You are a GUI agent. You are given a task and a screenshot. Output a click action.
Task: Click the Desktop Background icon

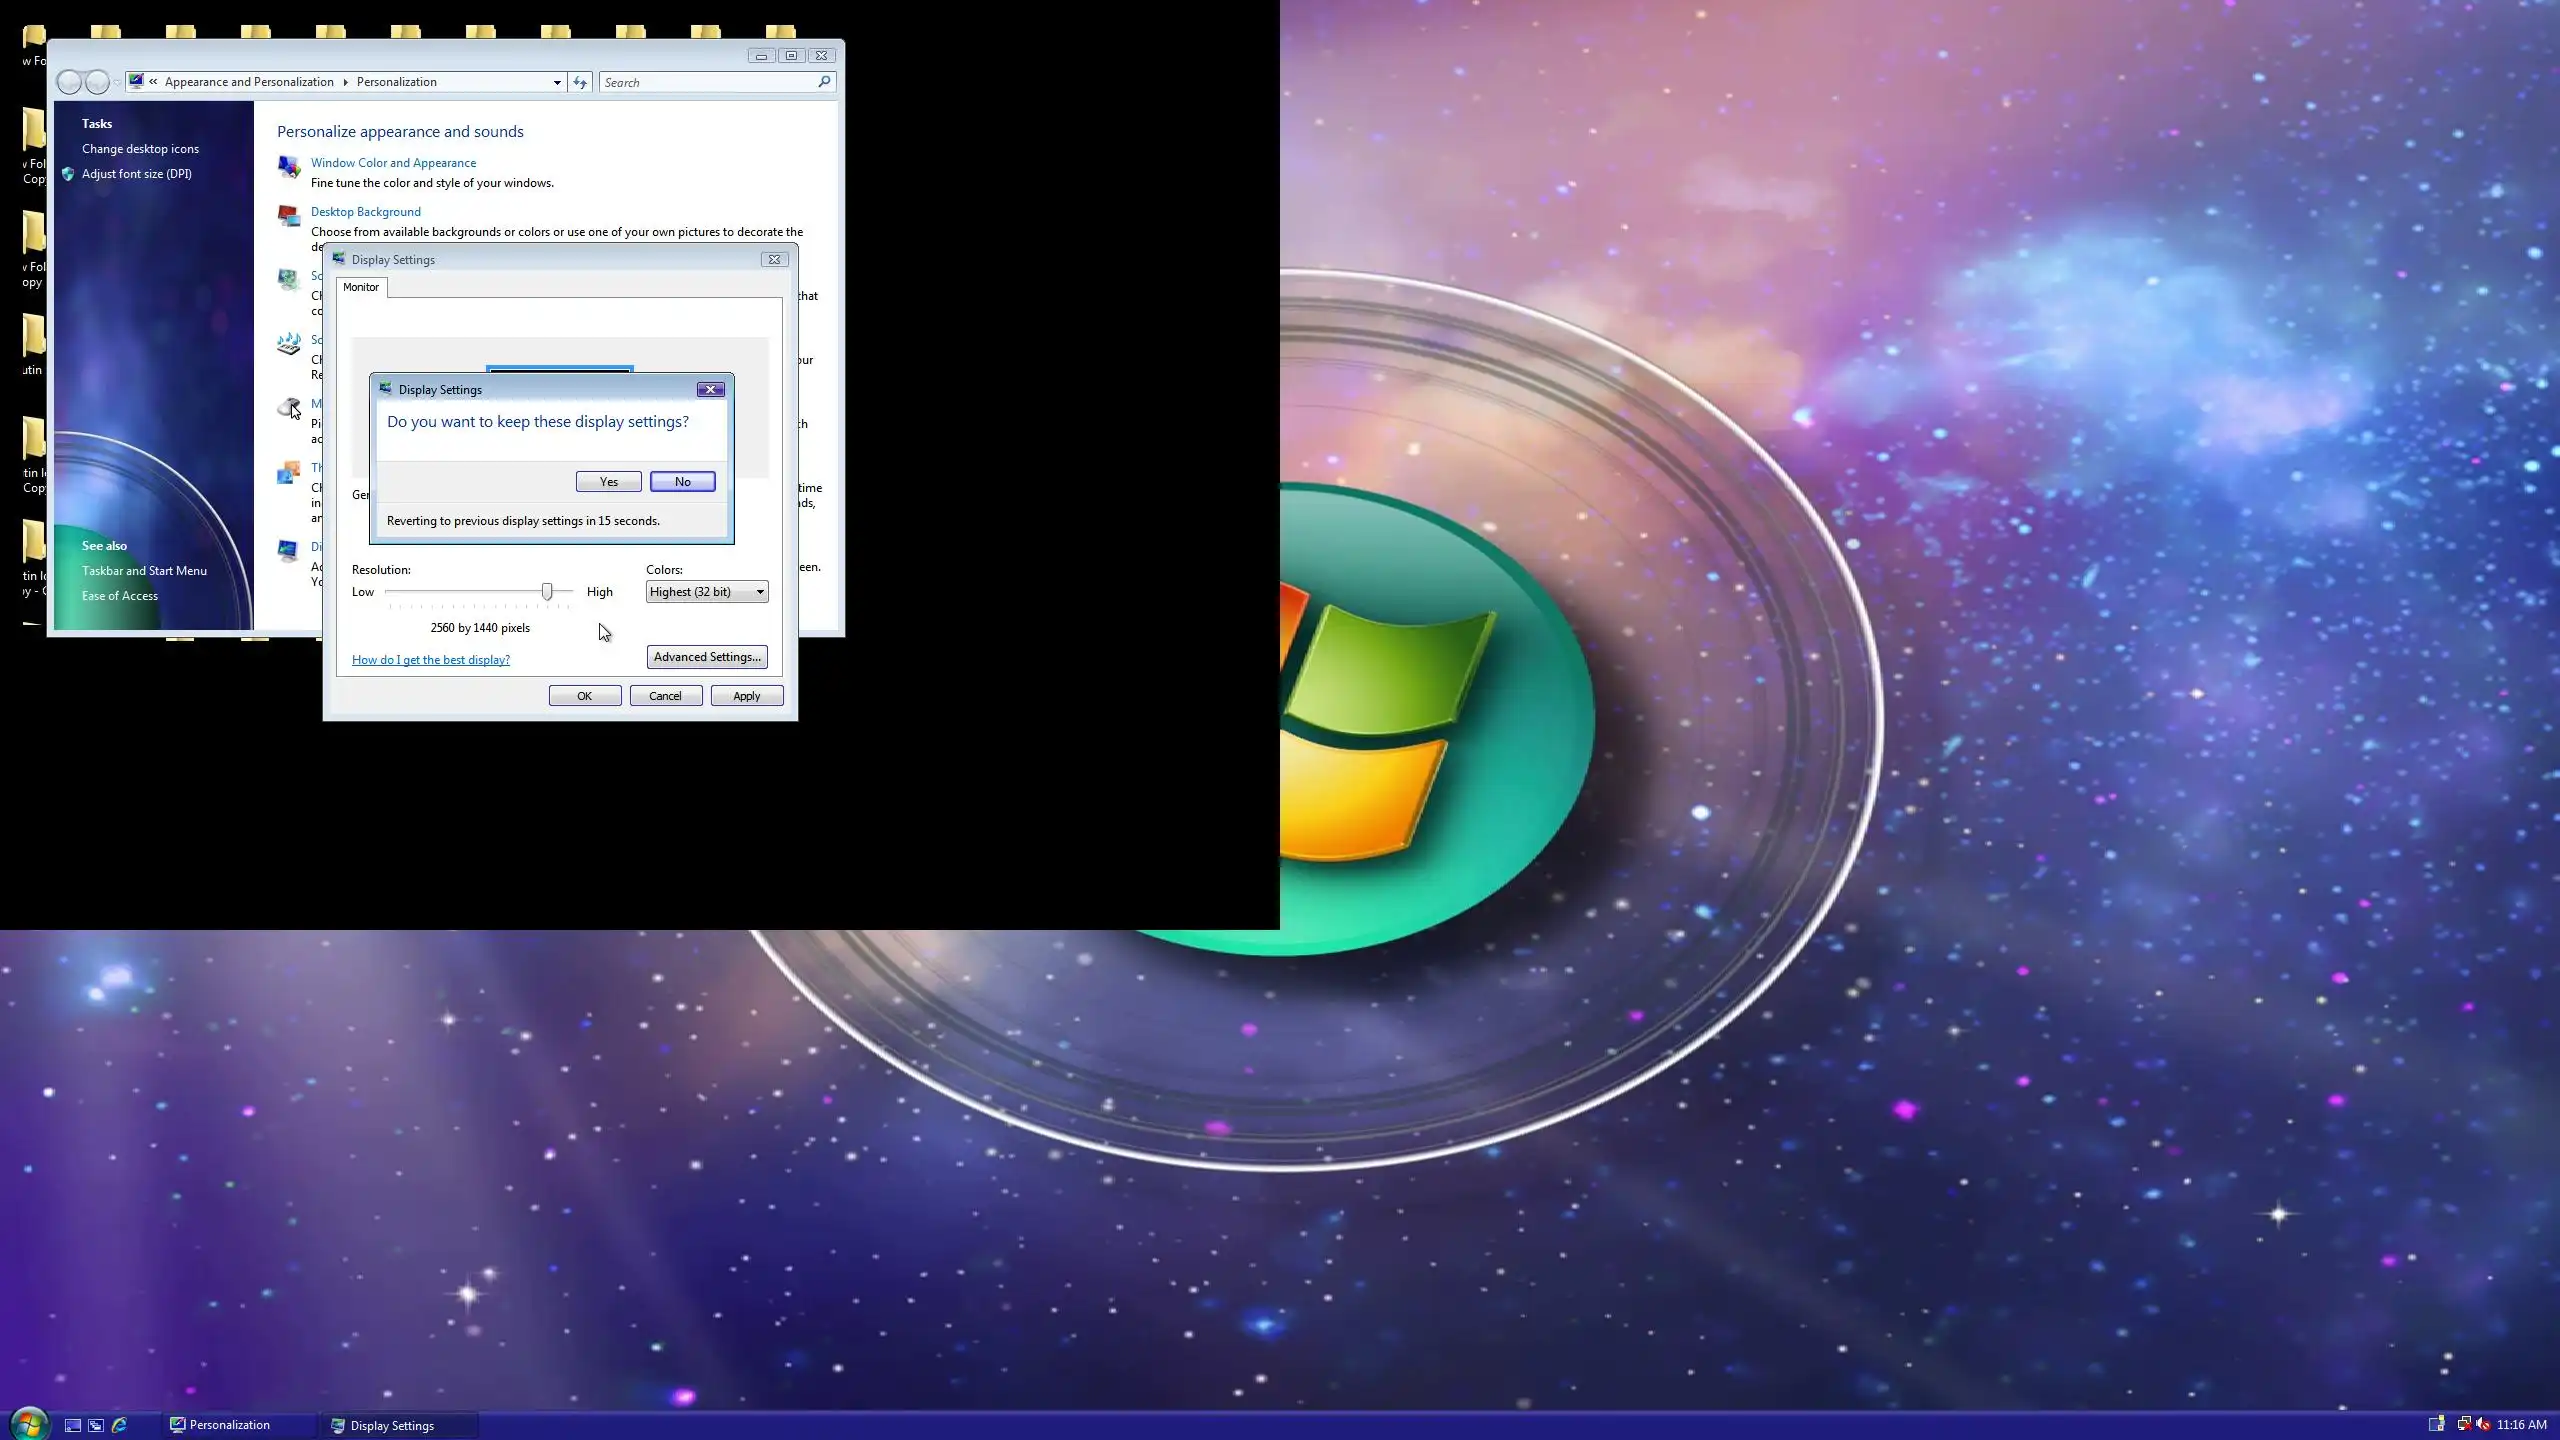click(289, 215)
